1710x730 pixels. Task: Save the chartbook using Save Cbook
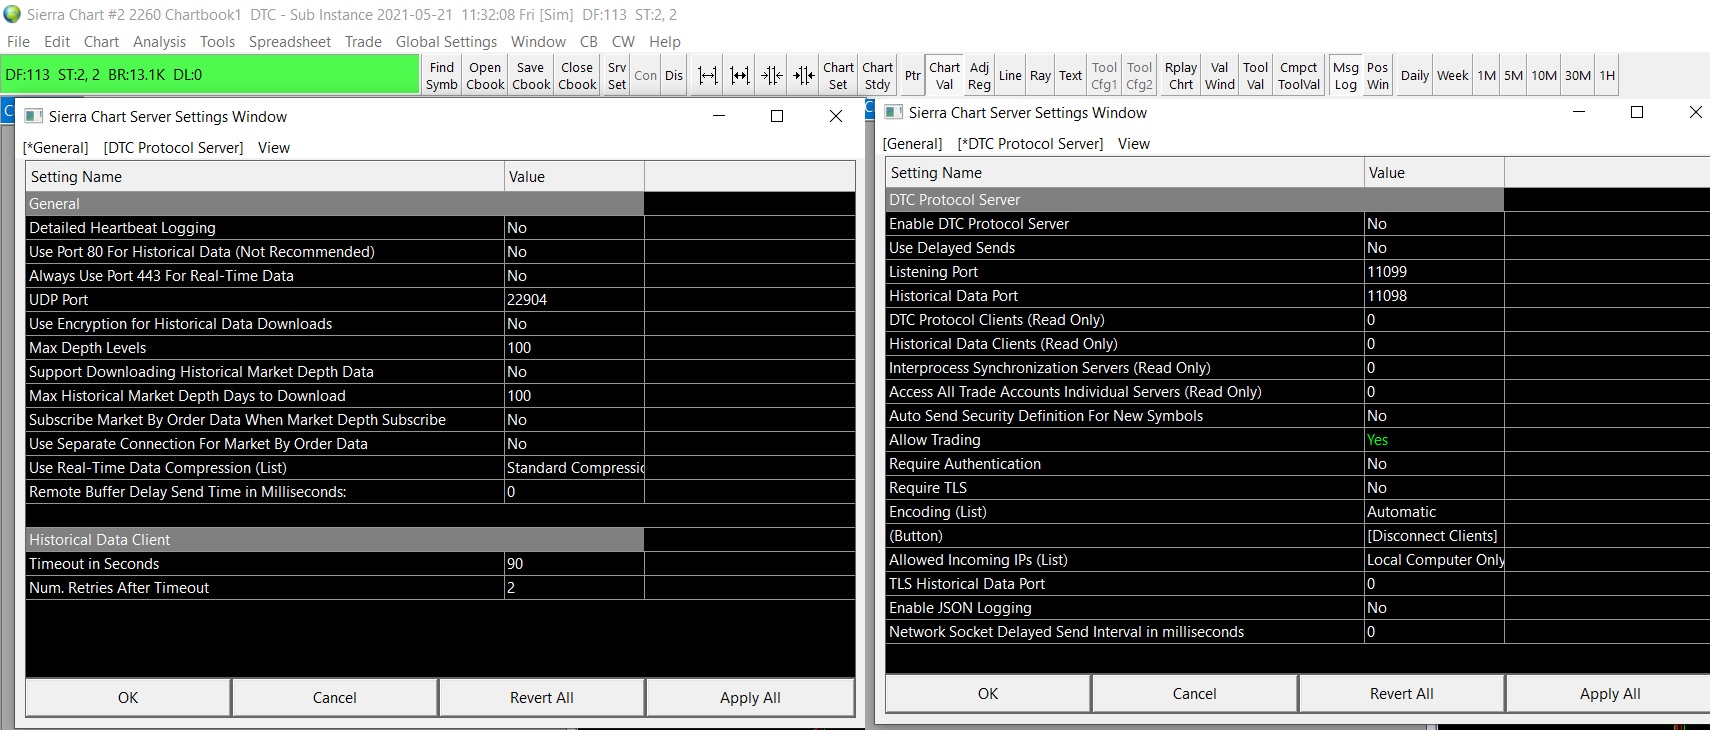click(x=531, y=76)
